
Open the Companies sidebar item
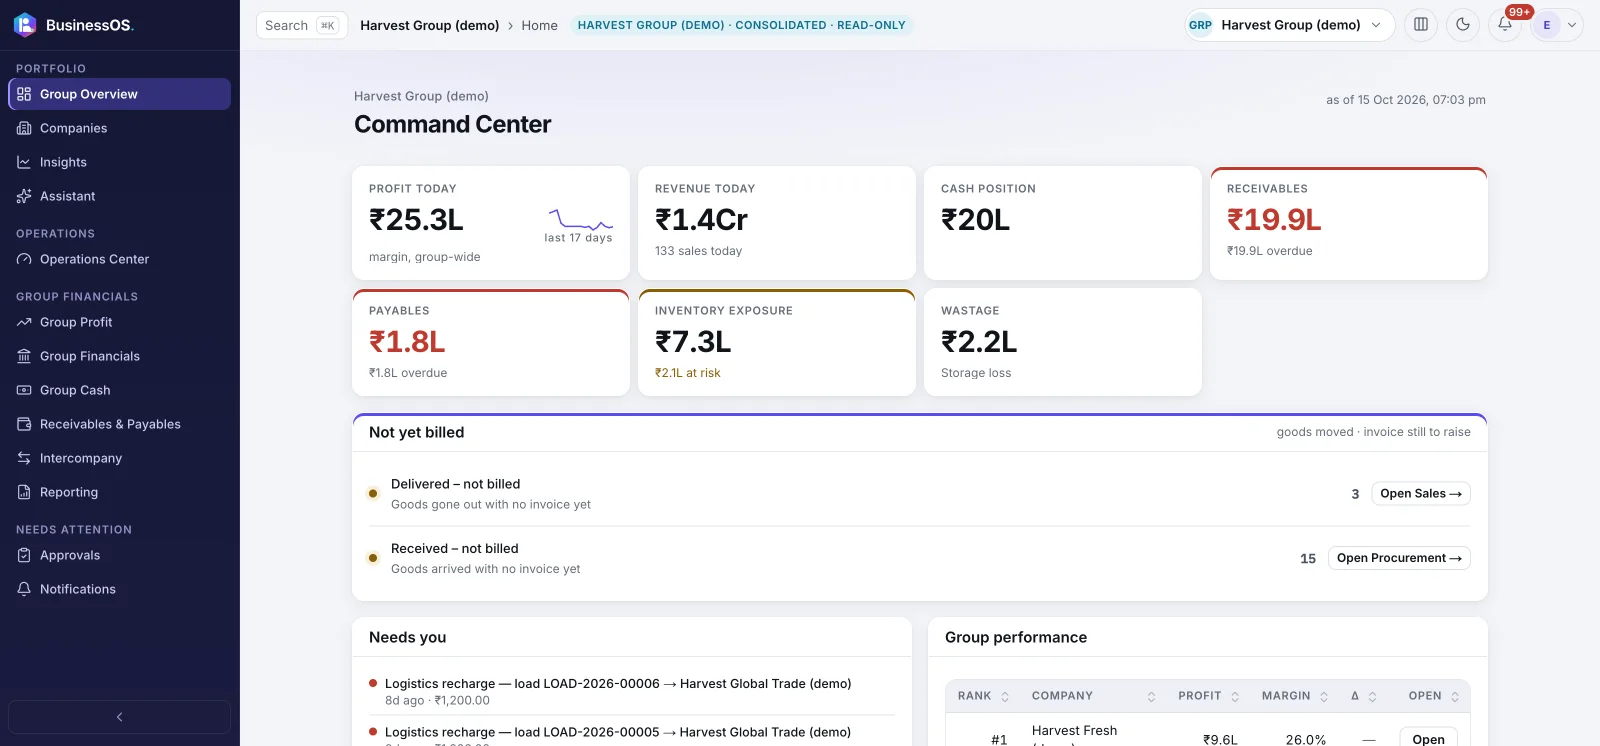point(119,128)
